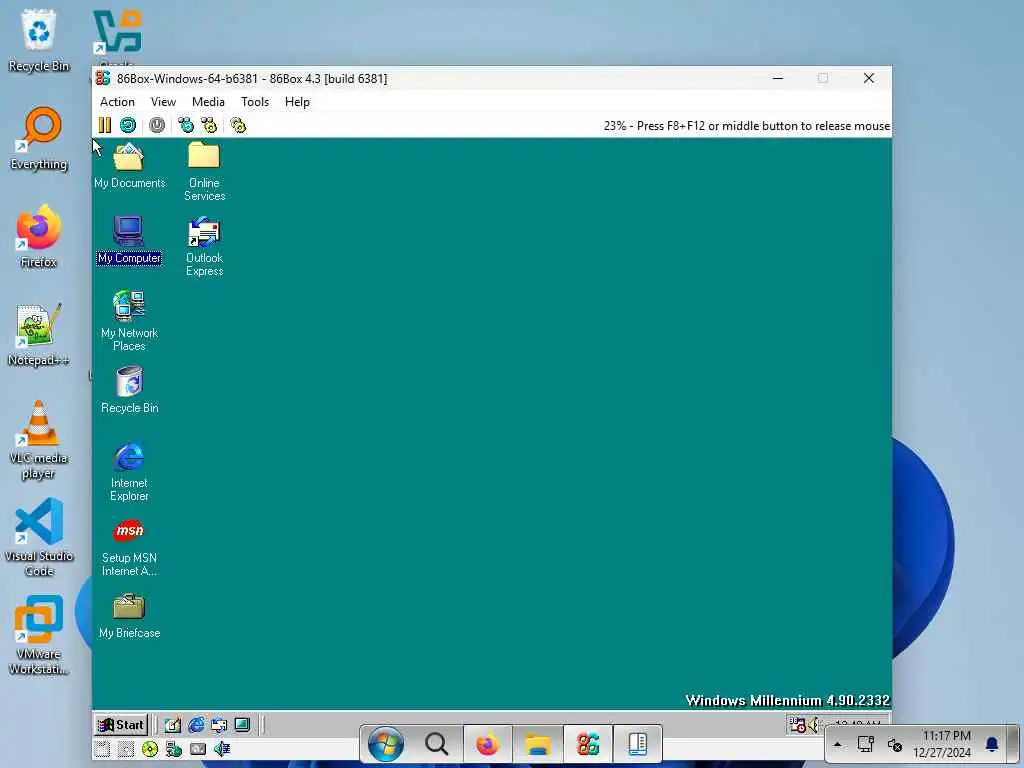The height and width of the screenshot is (768, 1024).
Task: Select Recycle Bin inside the Windows Me desktop
Action: coord(129,390)
